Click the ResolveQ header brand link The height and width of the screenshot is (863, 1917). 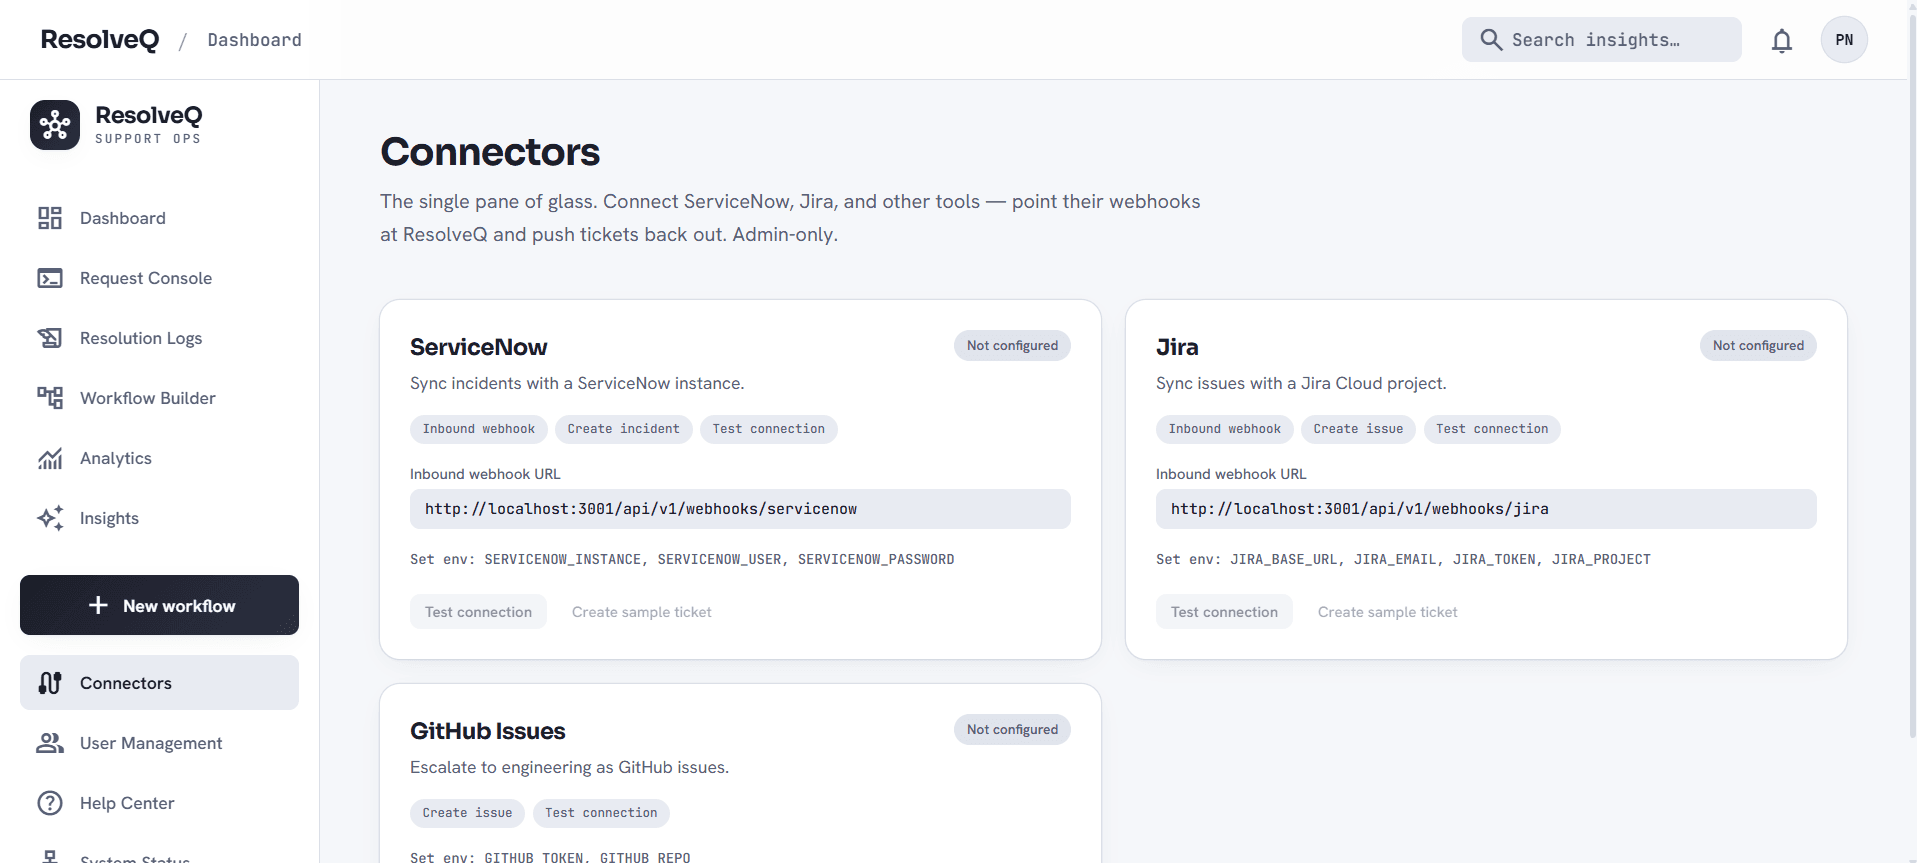tap(100, 40)
